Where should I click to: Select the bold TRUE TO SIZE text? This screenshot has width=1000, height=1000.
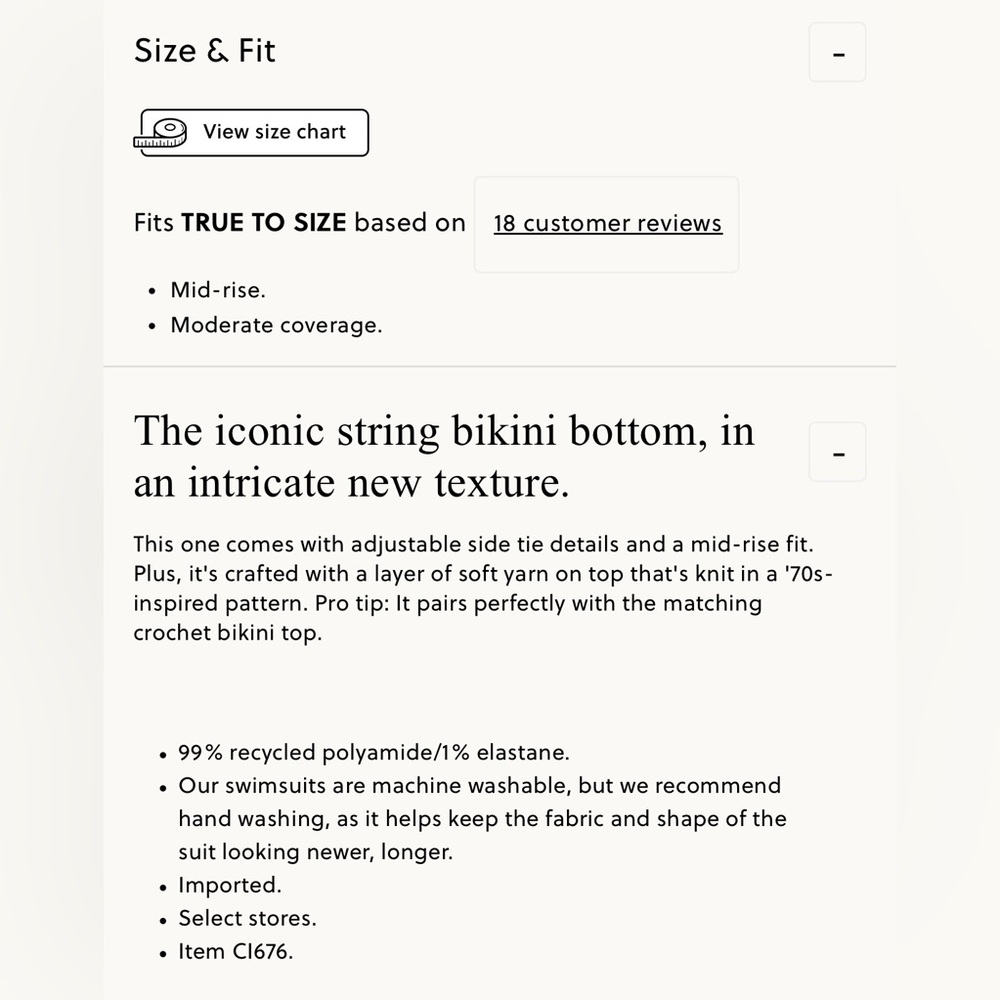click(264, 223)
